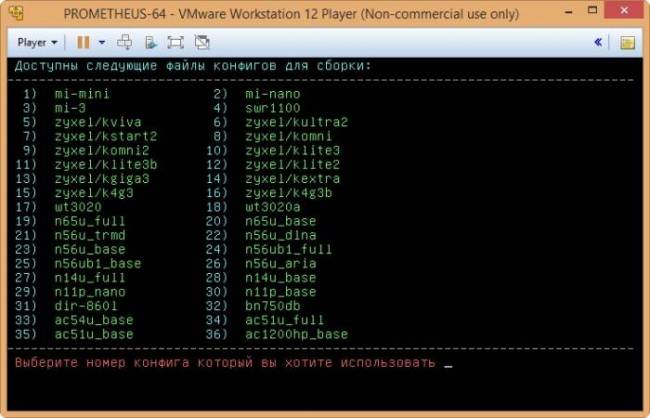
Task: Click the n56ub1_full config entry
Action: (289, 249)
